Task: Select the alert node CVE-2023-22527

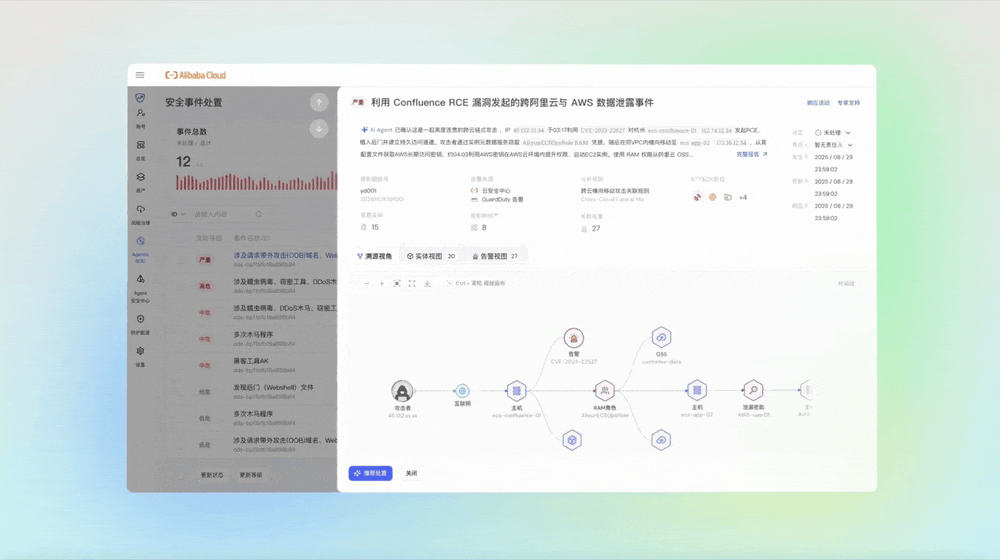Action: tap(573, 338)
